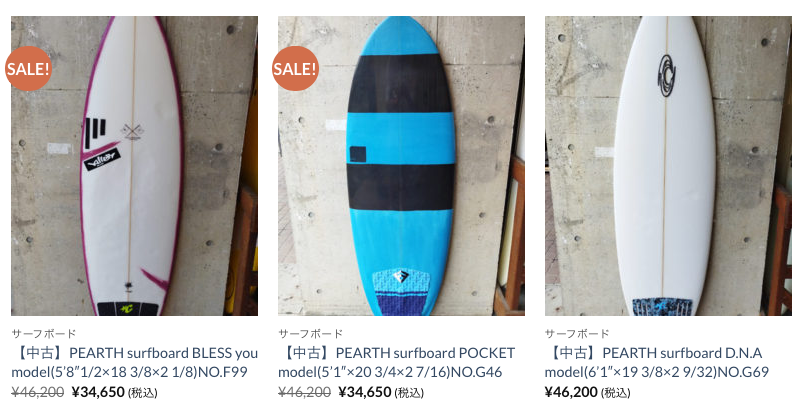Click black square sticker on blue surfboard
Image resolution: width=807 pixels, height=411 pixels.
358,154
